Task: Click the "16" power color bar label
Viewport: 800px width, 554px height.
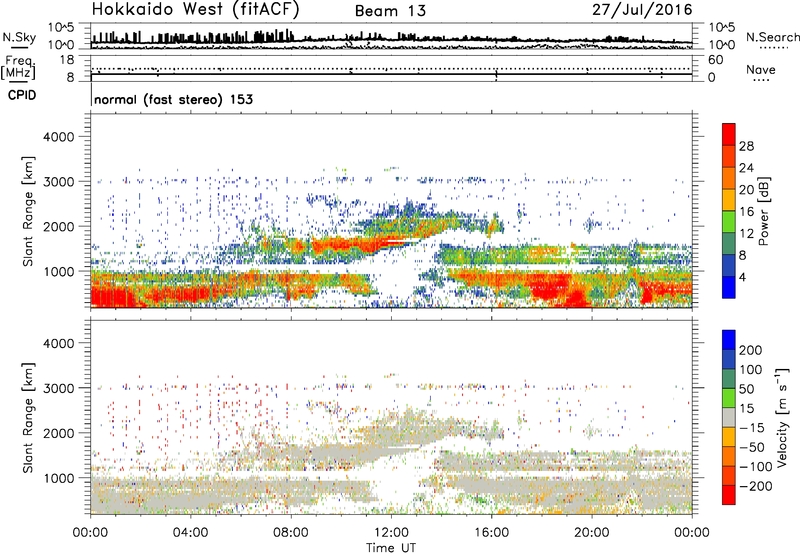Action: [746, 212]
